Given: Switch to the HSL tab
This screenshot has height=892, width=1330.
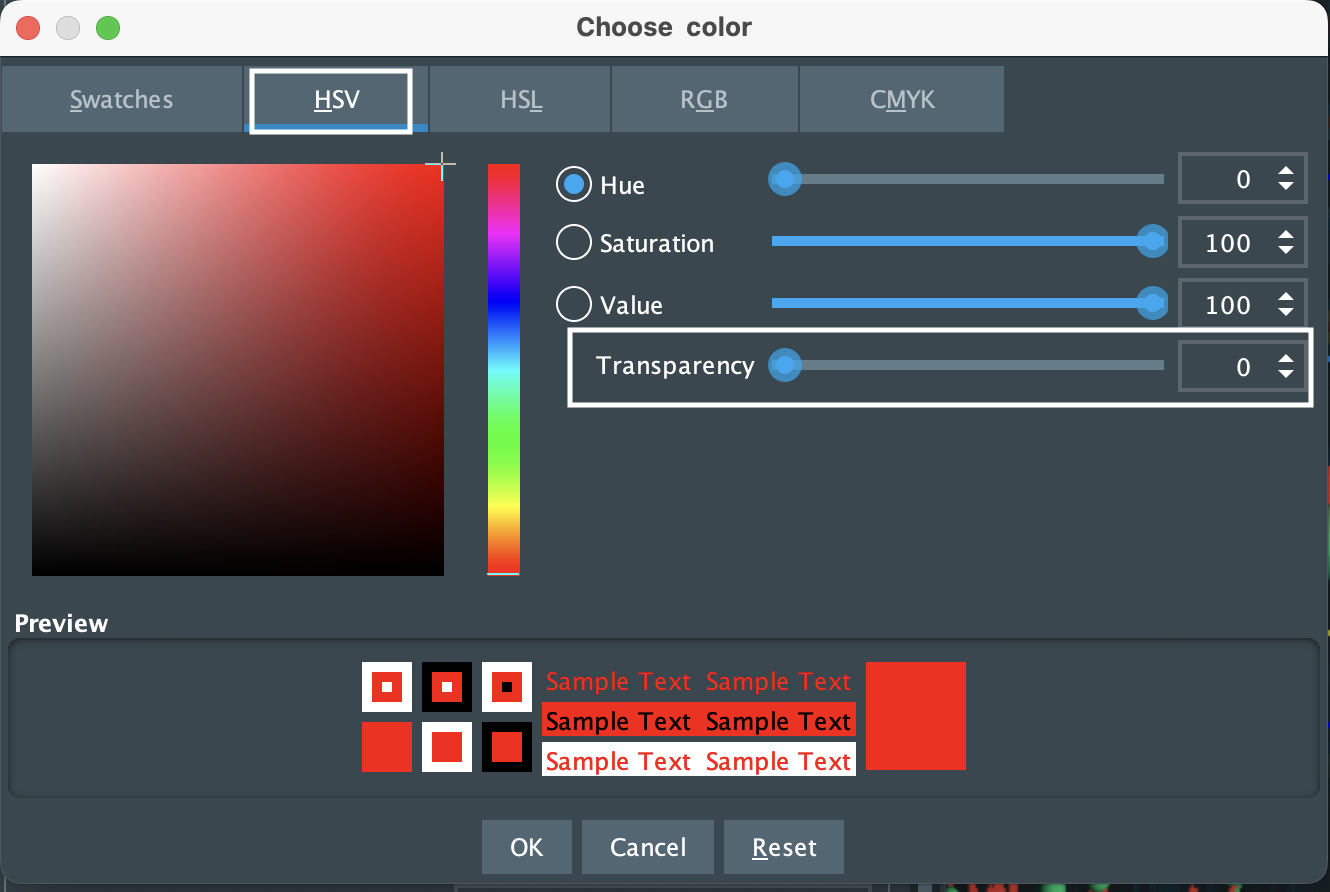Looking at the screenshot, I should pos(519,99).
